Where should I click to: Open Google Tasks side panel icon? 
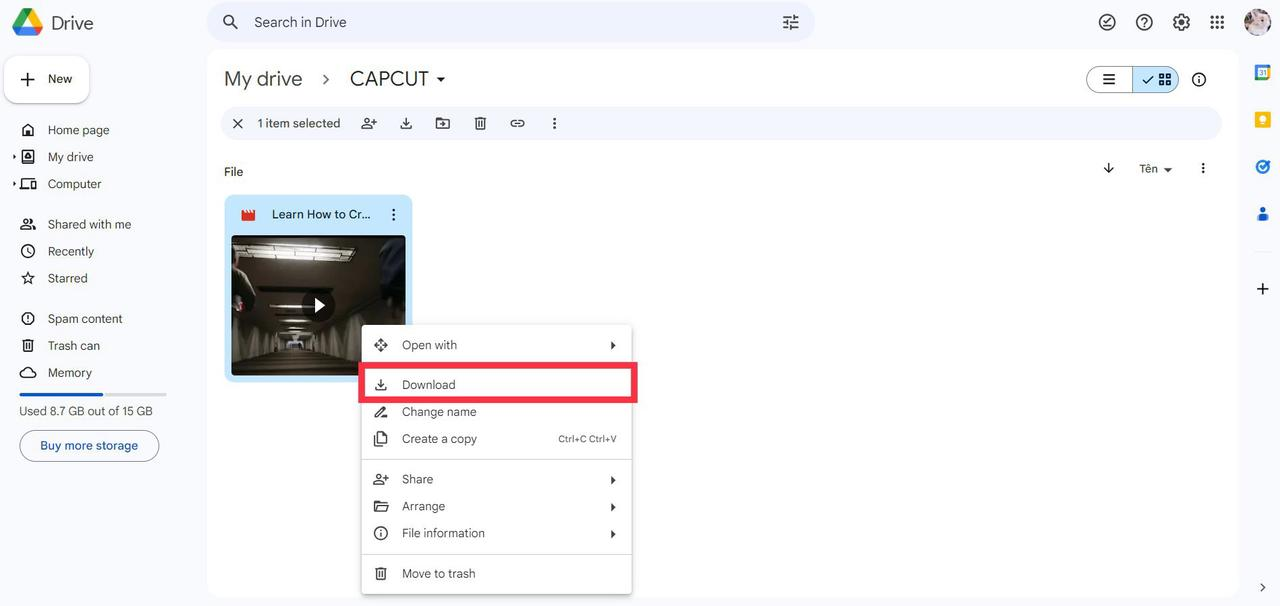[x=1262, y=166]
